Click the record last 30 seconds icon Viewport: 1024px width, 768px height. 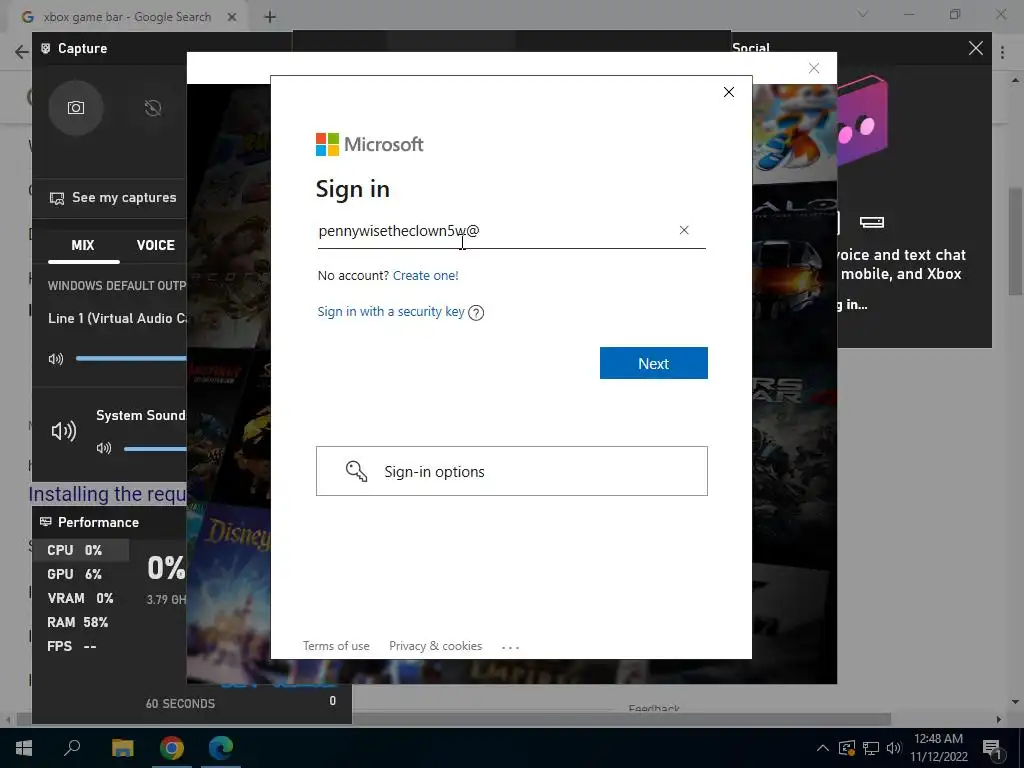pos(153,108)
